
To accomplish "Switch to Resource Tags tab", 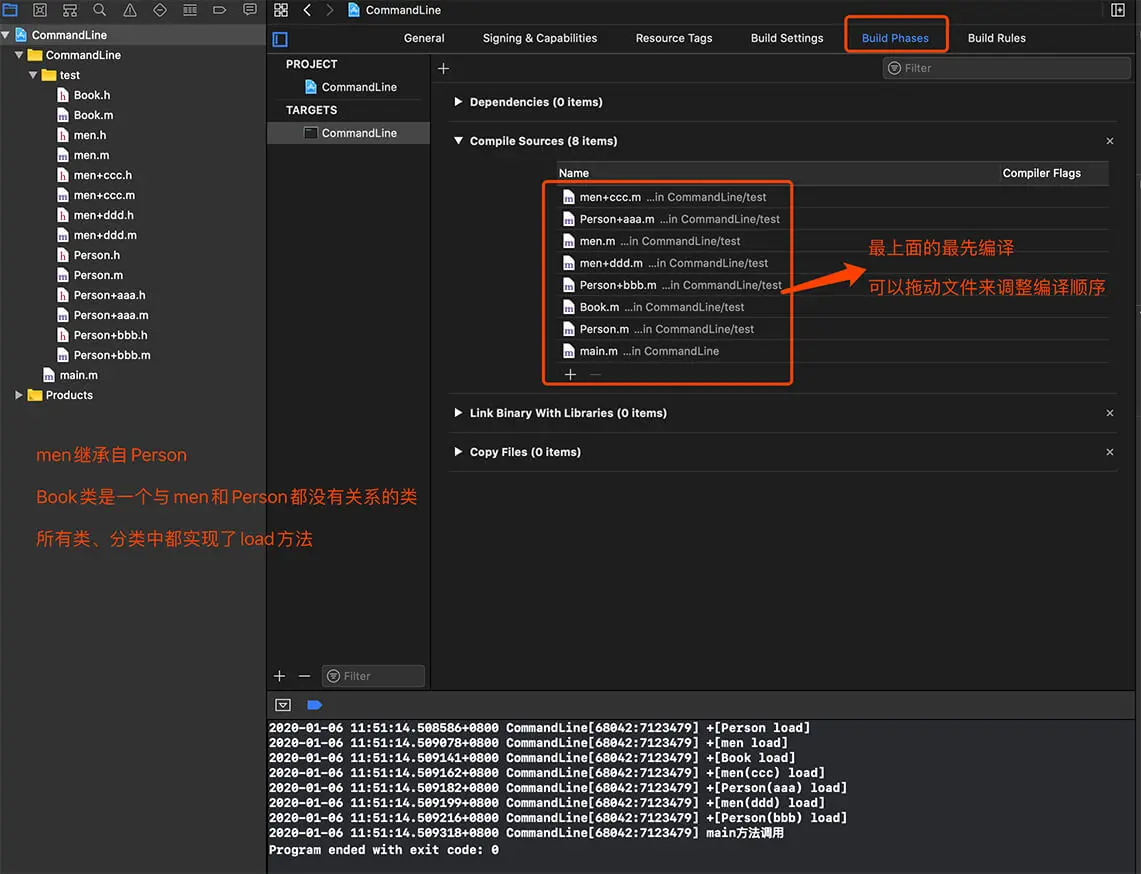I will point(674,39).
